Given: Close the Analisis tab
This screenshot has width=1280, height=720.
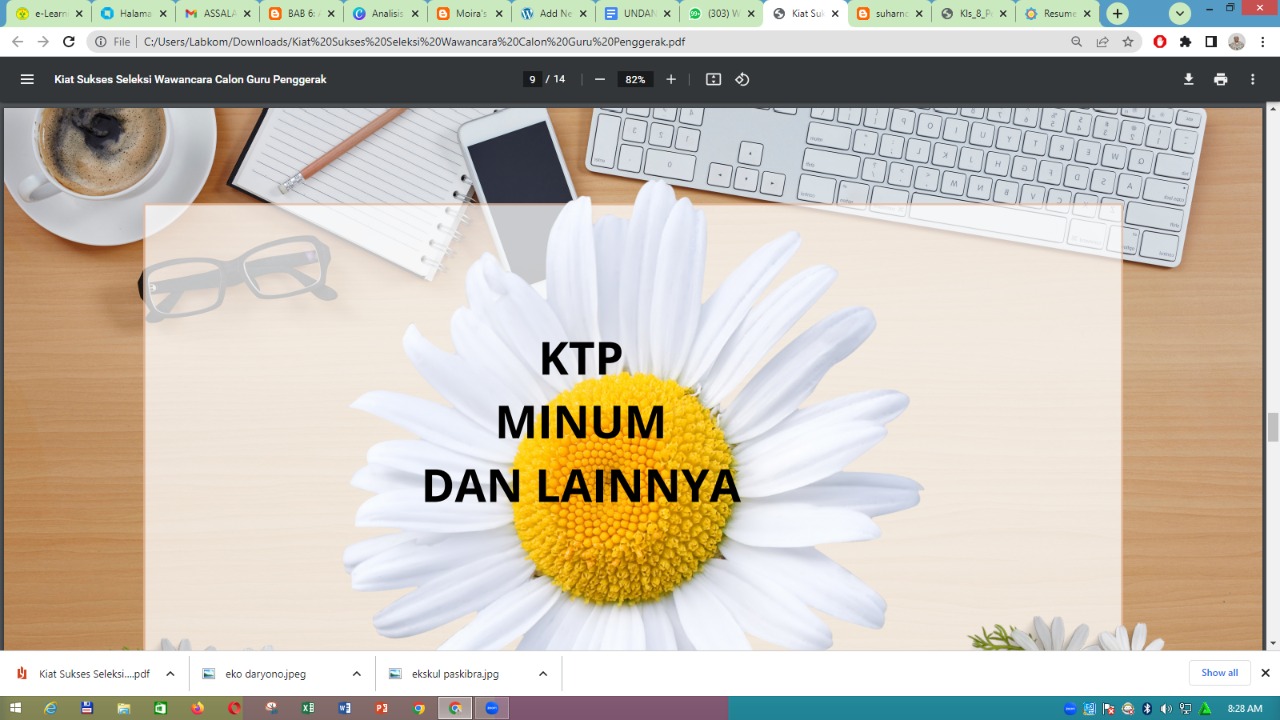Looking at the screenshot, I should (415, 14).
